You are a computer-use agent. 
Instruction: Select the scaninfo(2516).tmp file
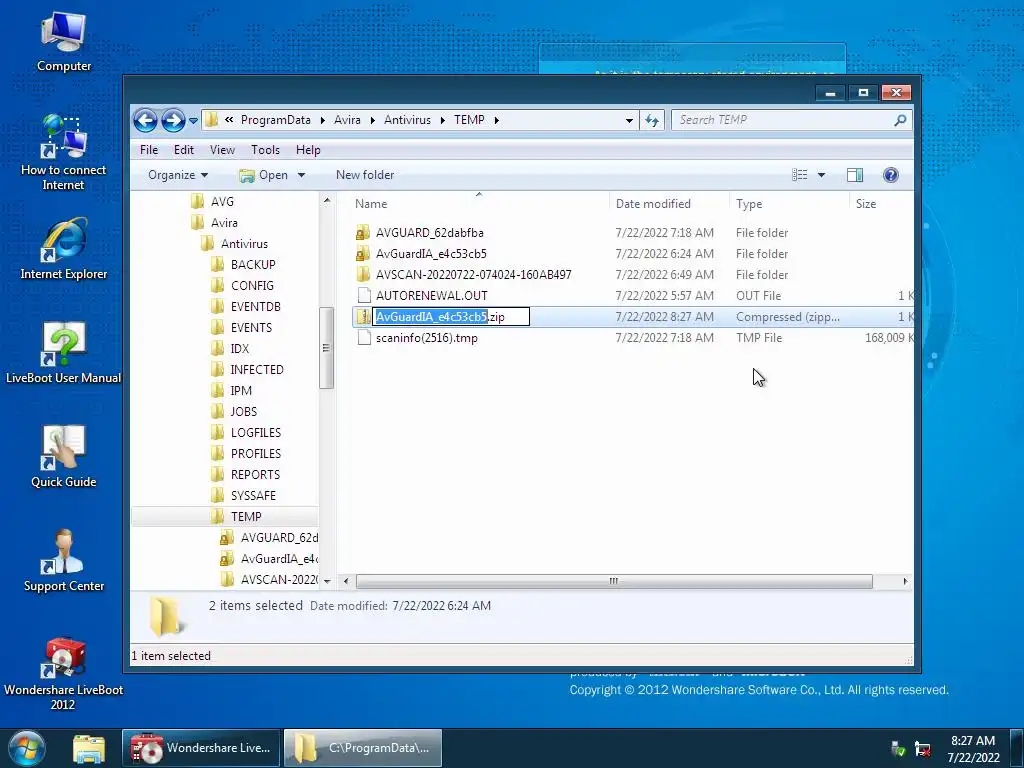(426, 338)
